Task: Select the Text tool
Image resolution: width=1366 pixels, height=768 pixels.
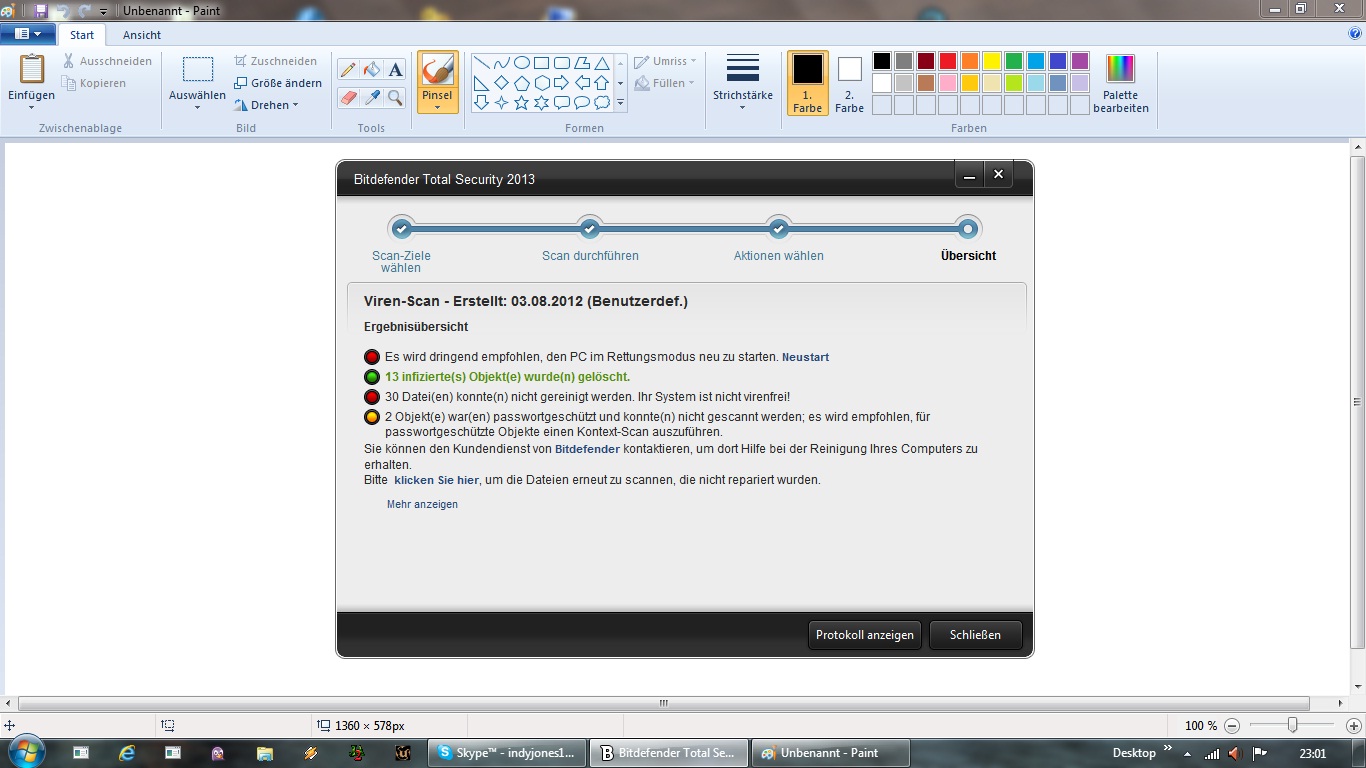Action: pos(395,69)
